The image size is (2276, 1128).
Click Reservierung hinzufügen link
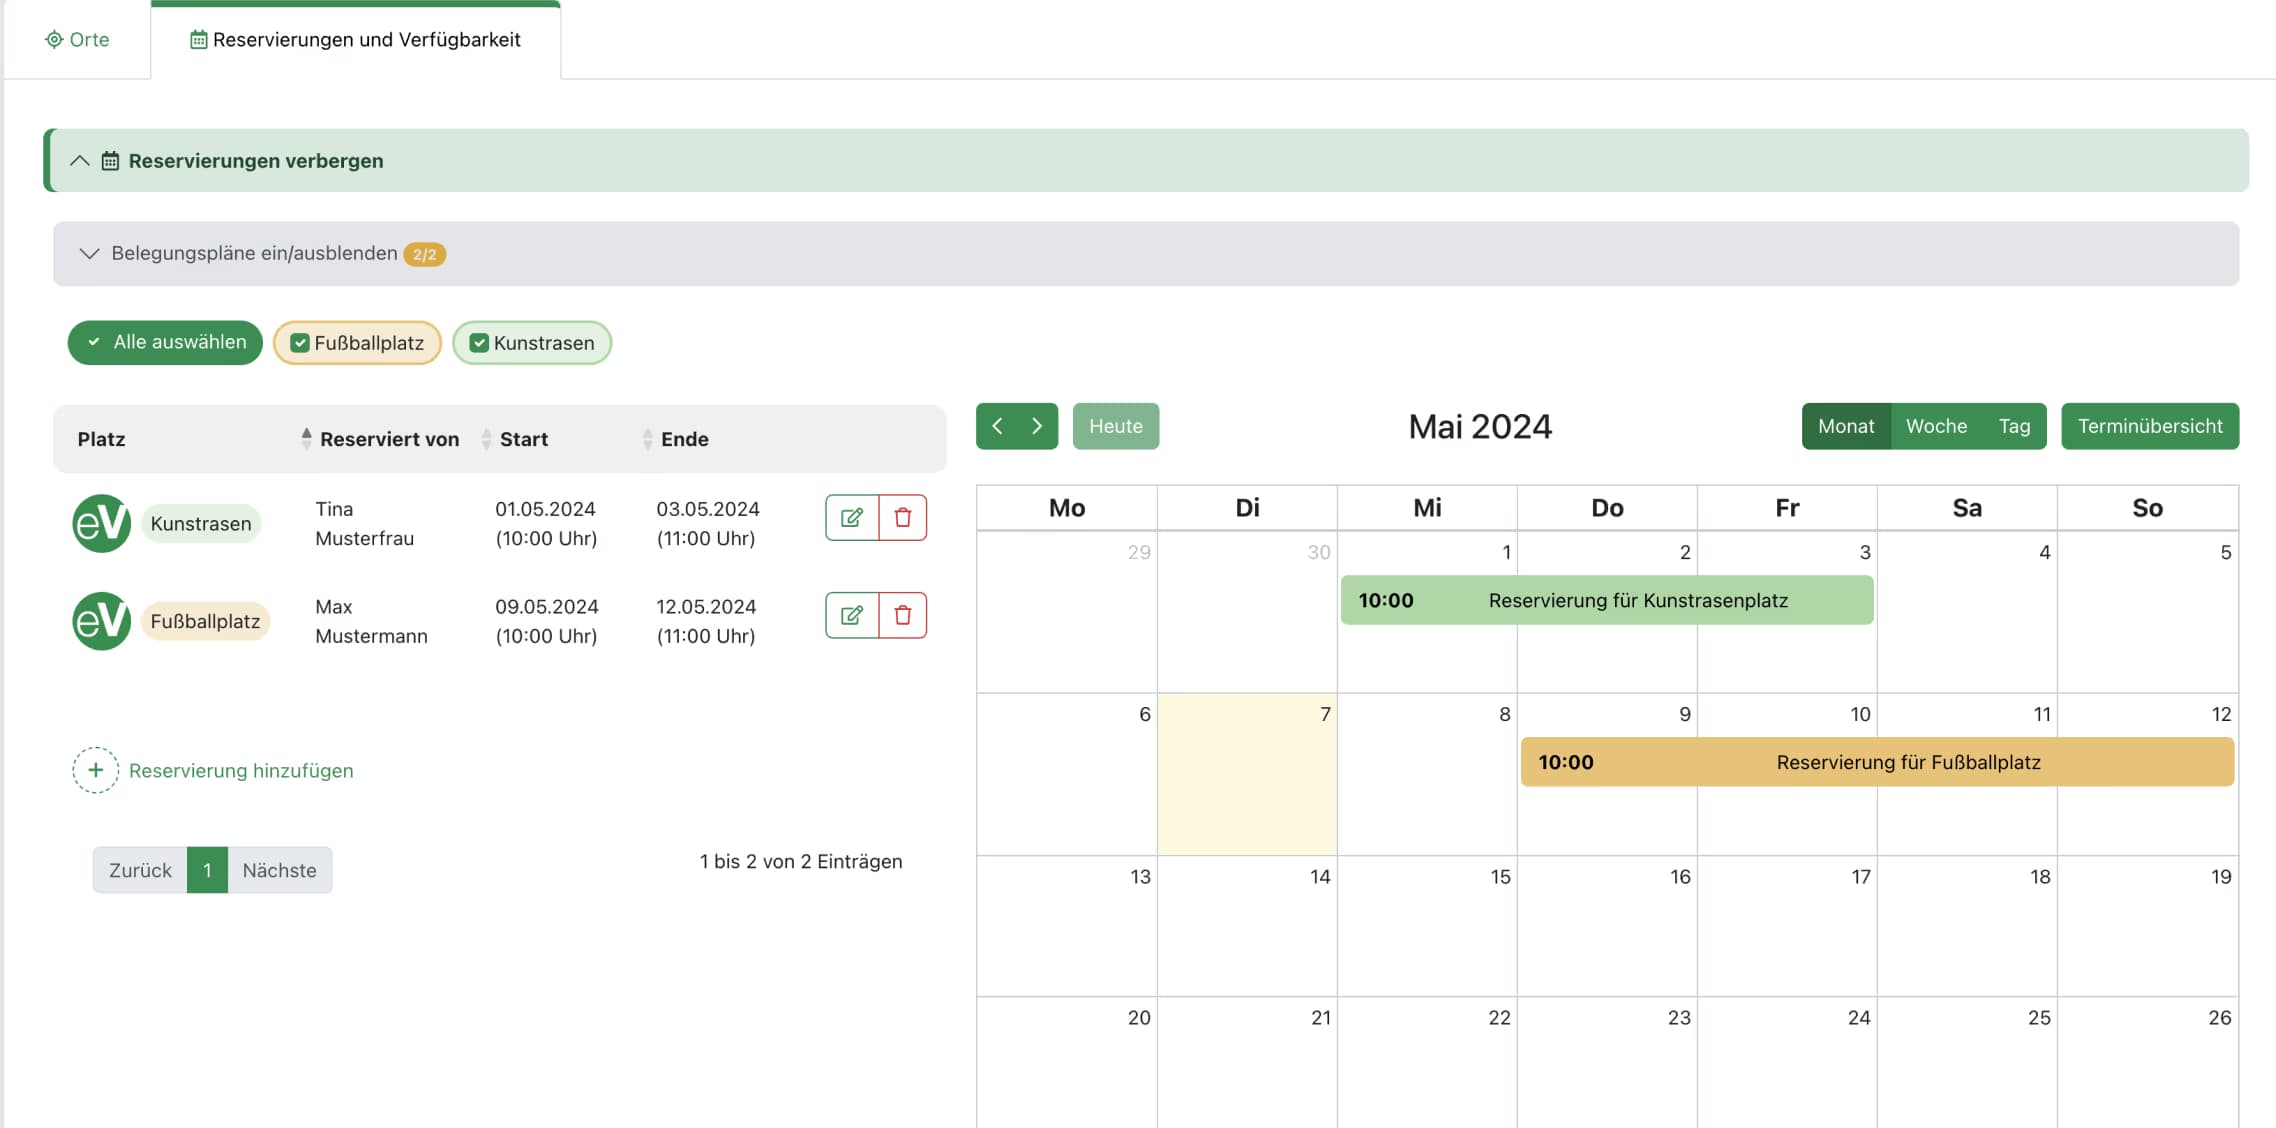tap(241, 770)
